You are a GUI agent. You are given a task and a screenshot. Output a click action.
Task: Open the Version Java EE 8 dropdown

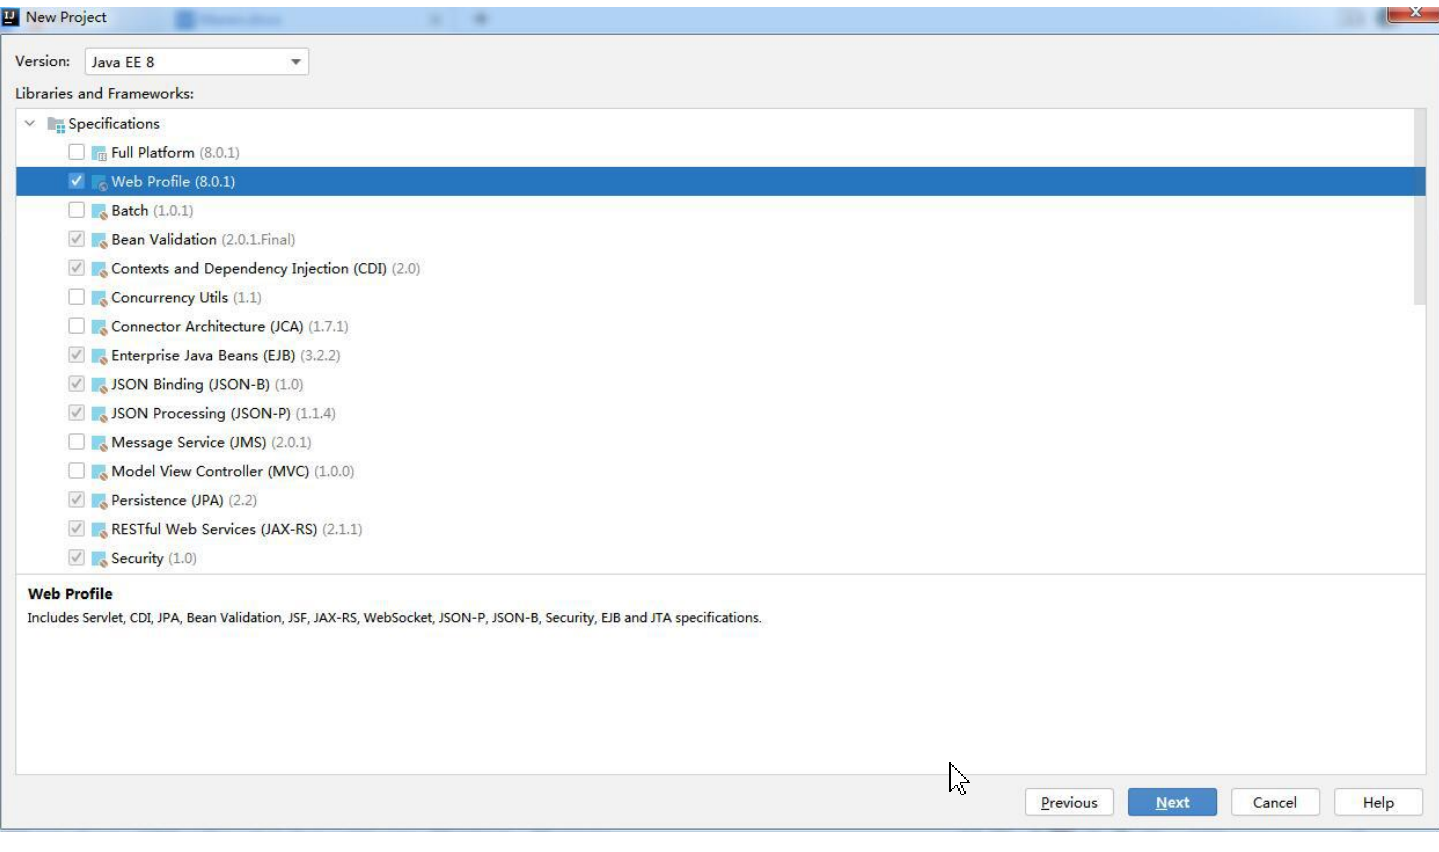coord(197,62)
